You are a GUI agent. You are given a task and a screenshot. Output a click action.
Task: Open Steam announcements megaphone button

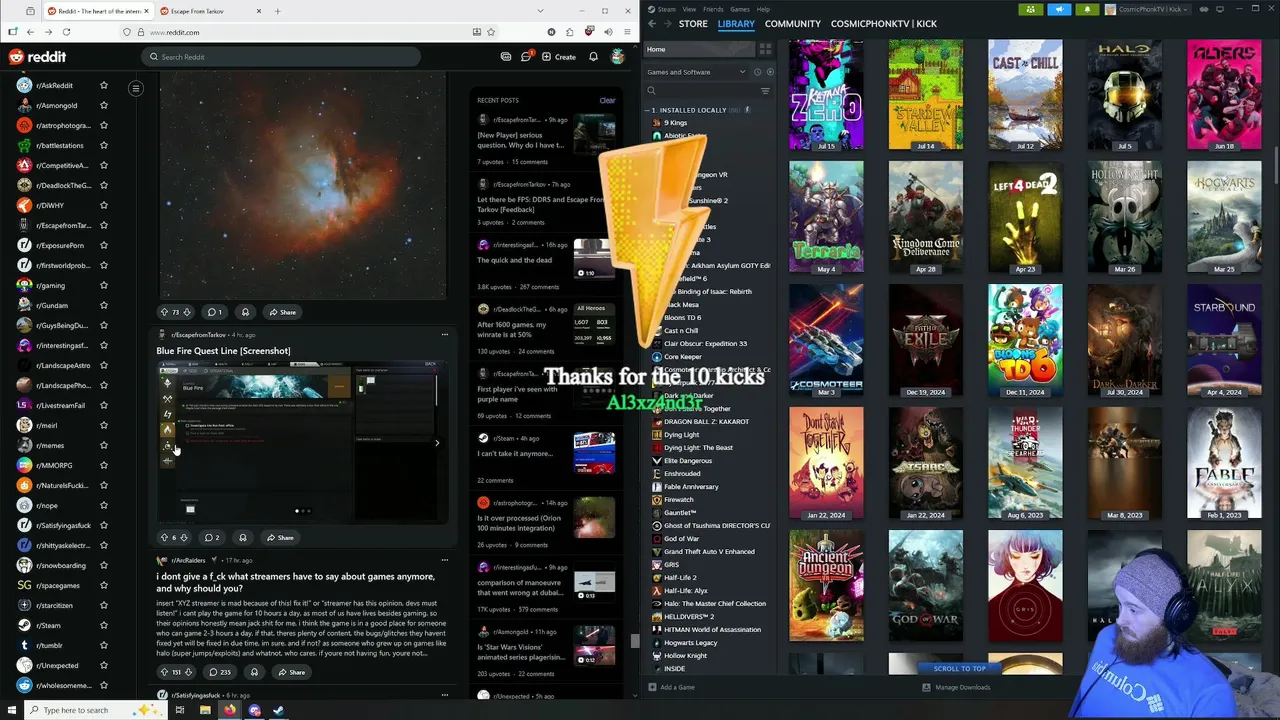(x=1059, y=9)
